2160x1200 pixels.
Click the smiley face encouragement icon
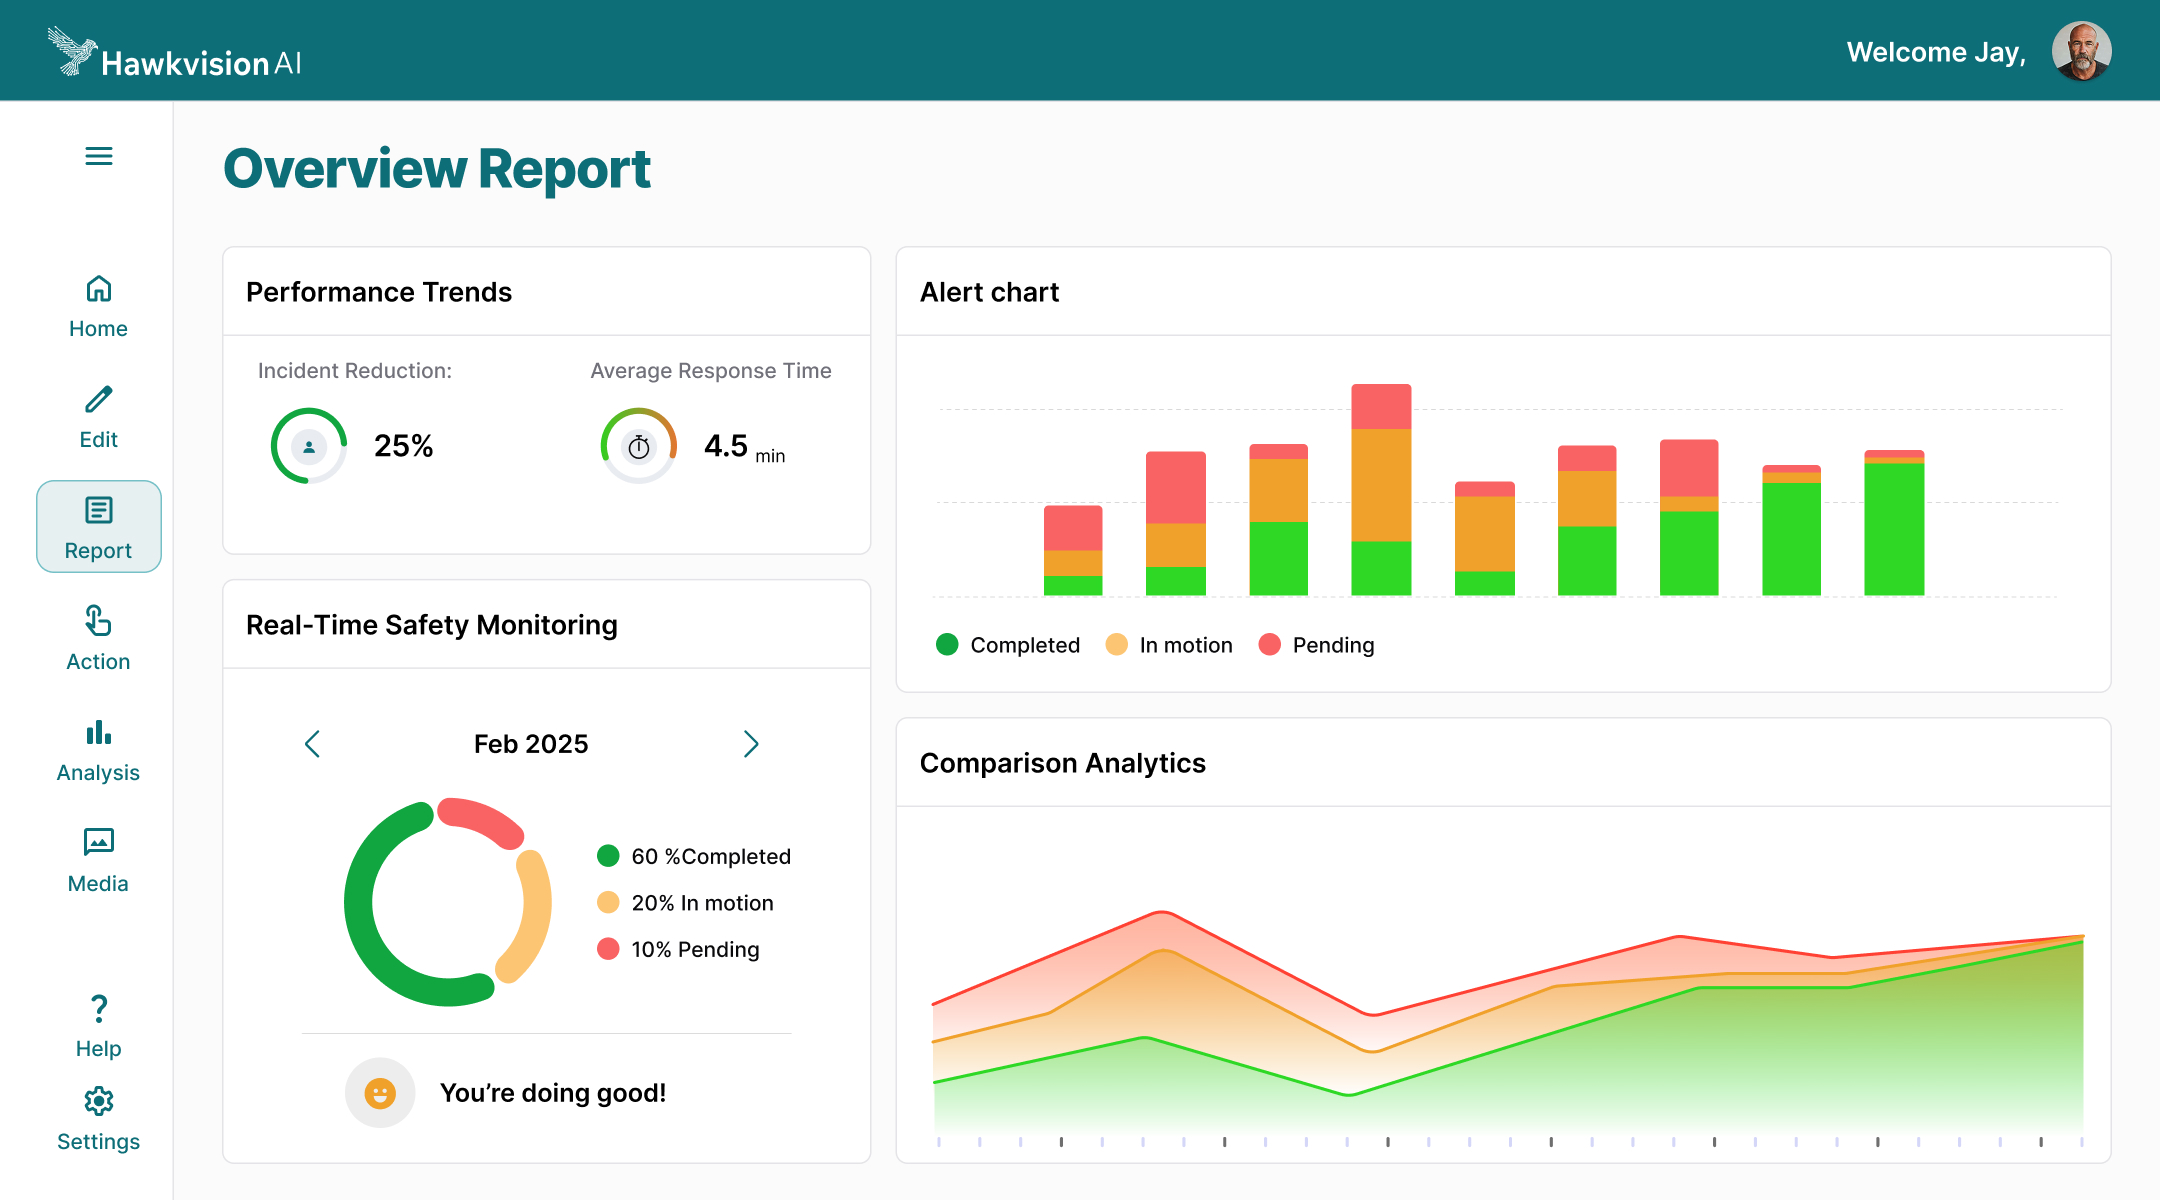[x=380, y=1092]
